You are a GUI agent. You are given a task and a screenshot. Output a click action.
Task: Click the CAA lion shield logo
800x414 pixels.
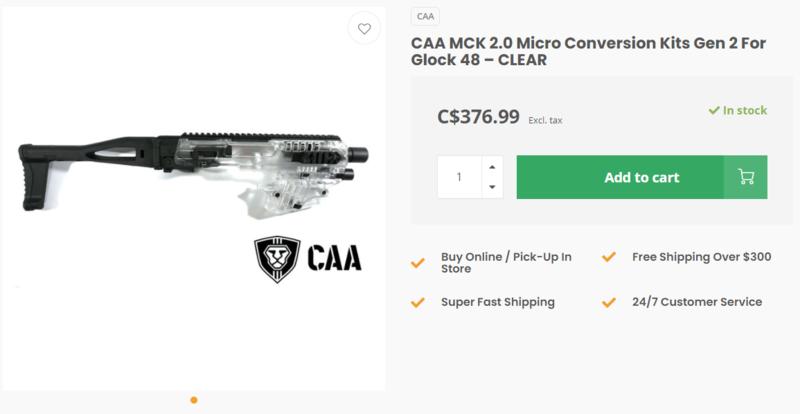coord(277,259)
